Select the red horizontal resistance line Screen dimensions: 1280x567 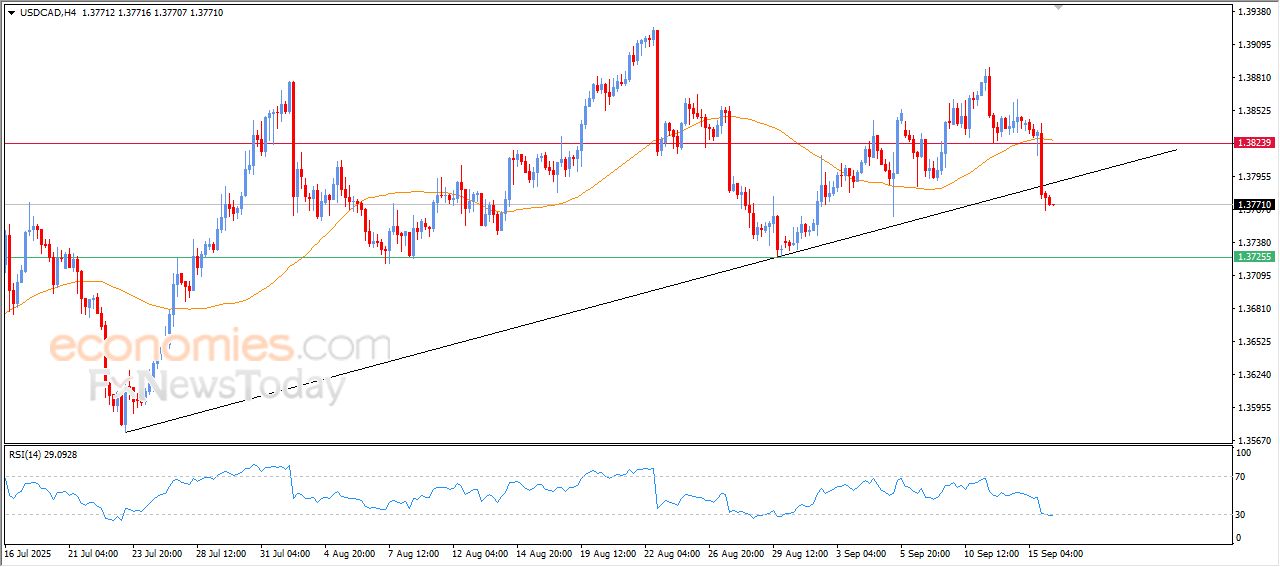400,143
